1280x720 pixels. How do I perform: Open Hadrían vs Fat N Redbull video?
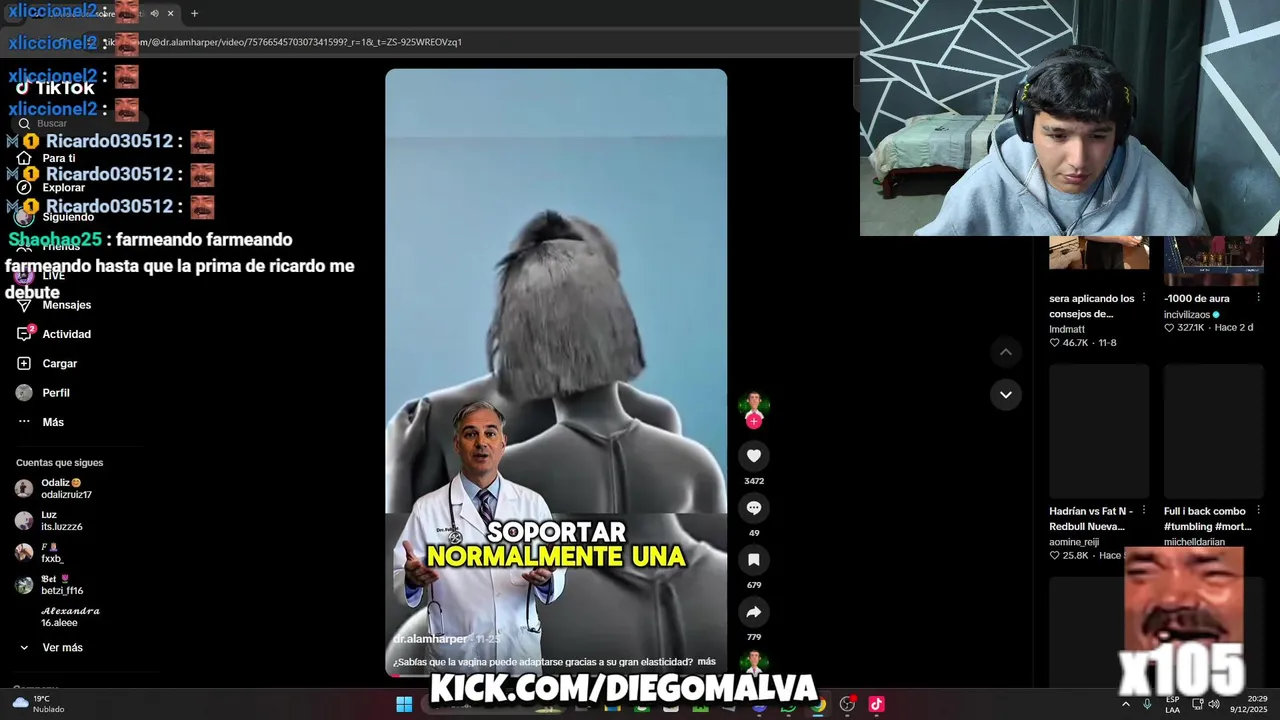tap(1091, 518)
